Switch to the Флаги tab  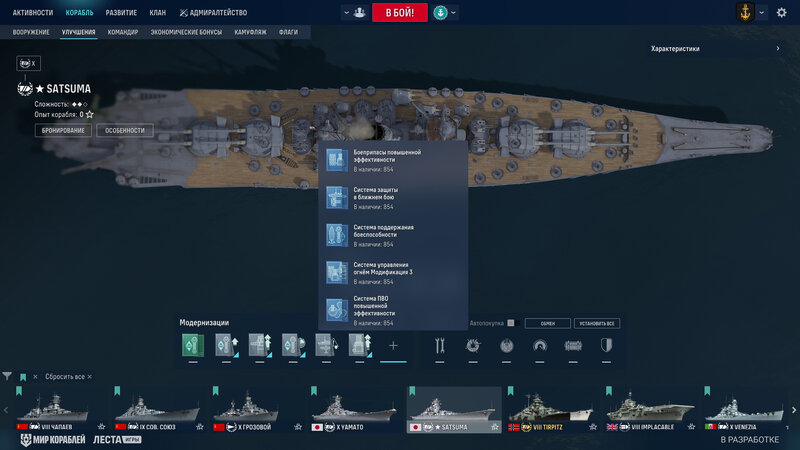point(288,32)
